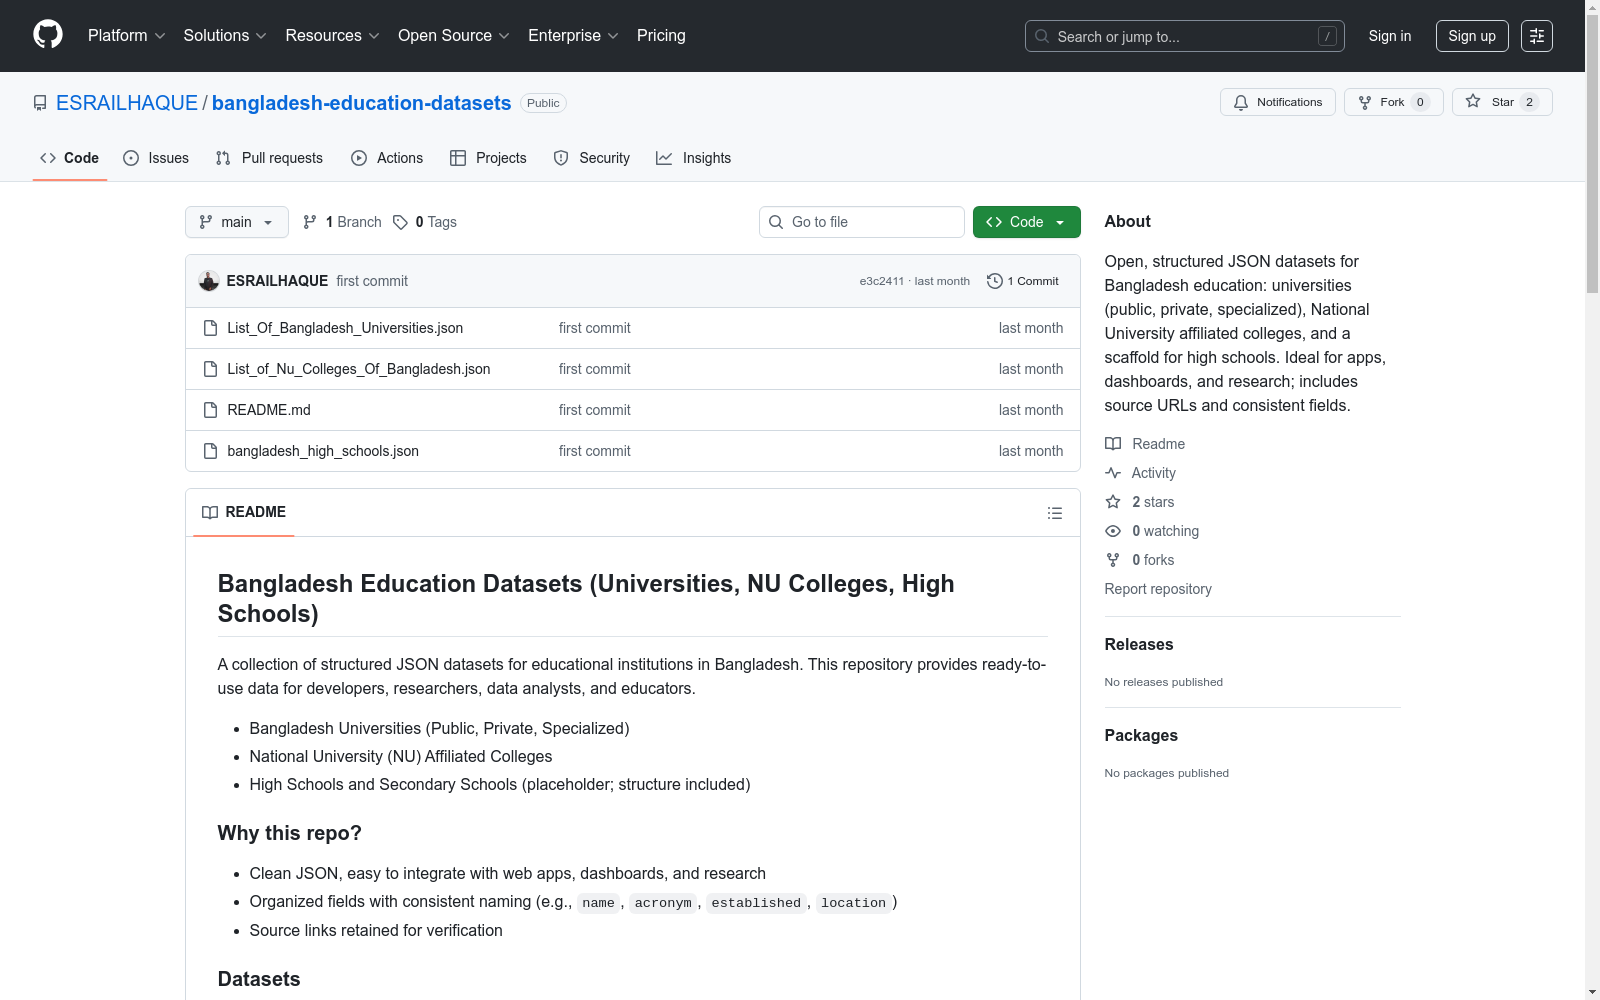
Task: Switch to the Issues tab
Action: (x=156, y=158)
